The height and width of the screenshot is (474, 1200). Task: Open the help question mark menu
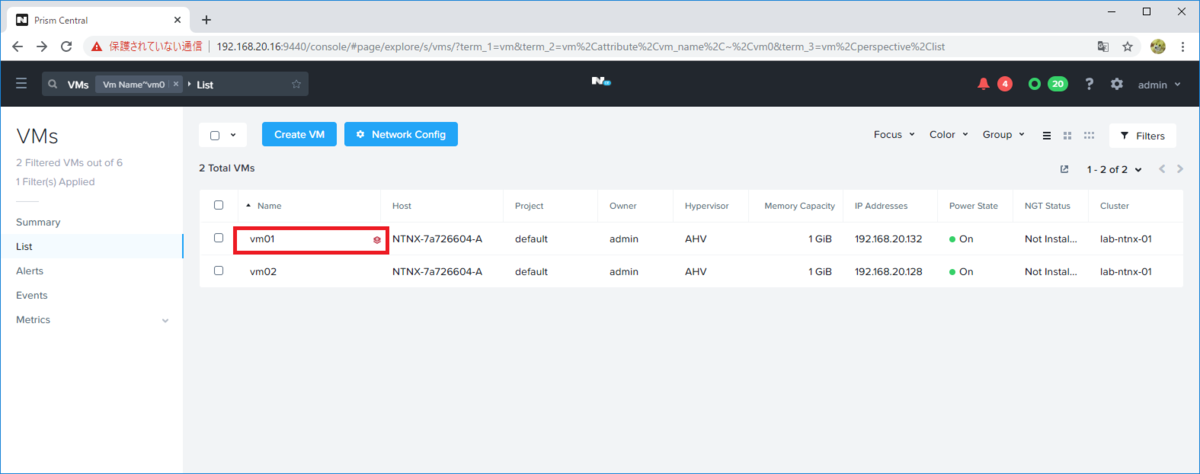point(1089,84)
